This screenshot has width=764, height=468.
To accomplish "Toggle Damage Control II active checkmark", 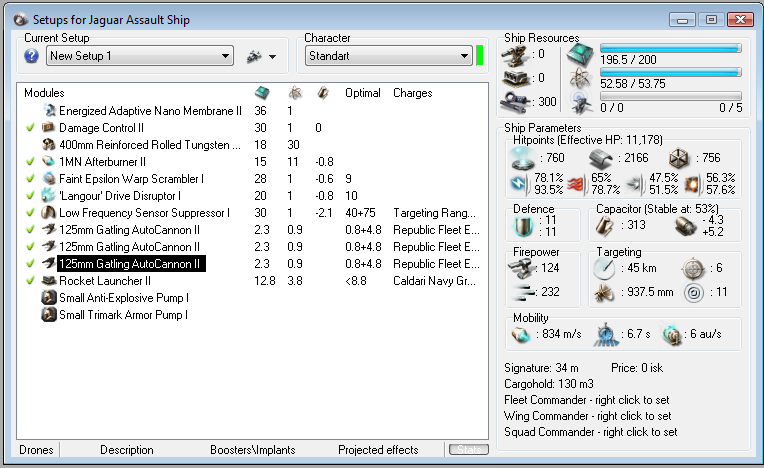I will point(30,128).
